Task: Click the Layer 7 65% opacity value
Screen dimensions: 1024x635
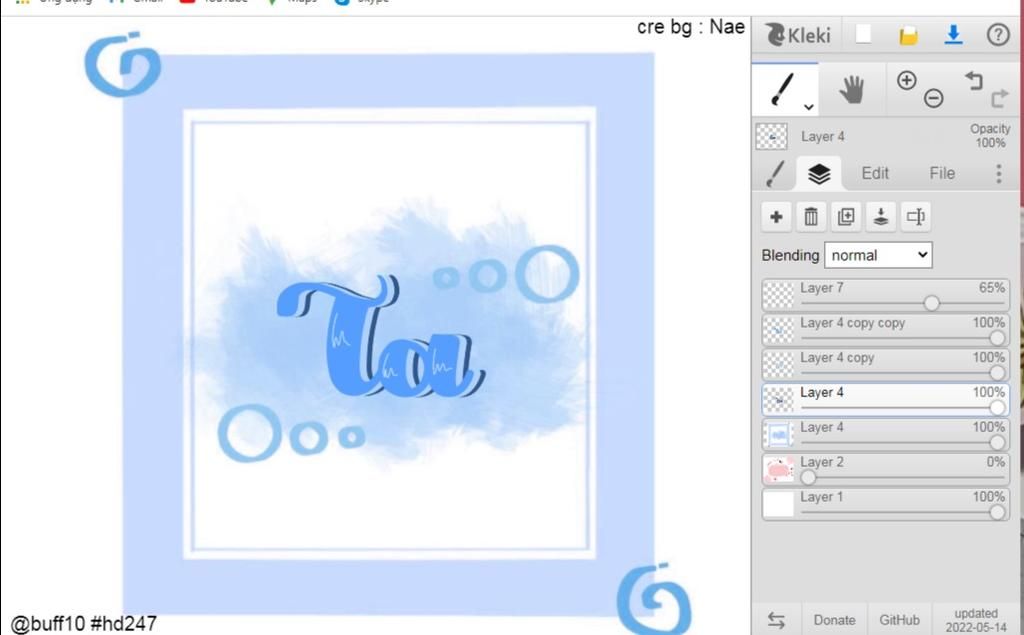Action: pyautogui.click(x=991, y=288)
